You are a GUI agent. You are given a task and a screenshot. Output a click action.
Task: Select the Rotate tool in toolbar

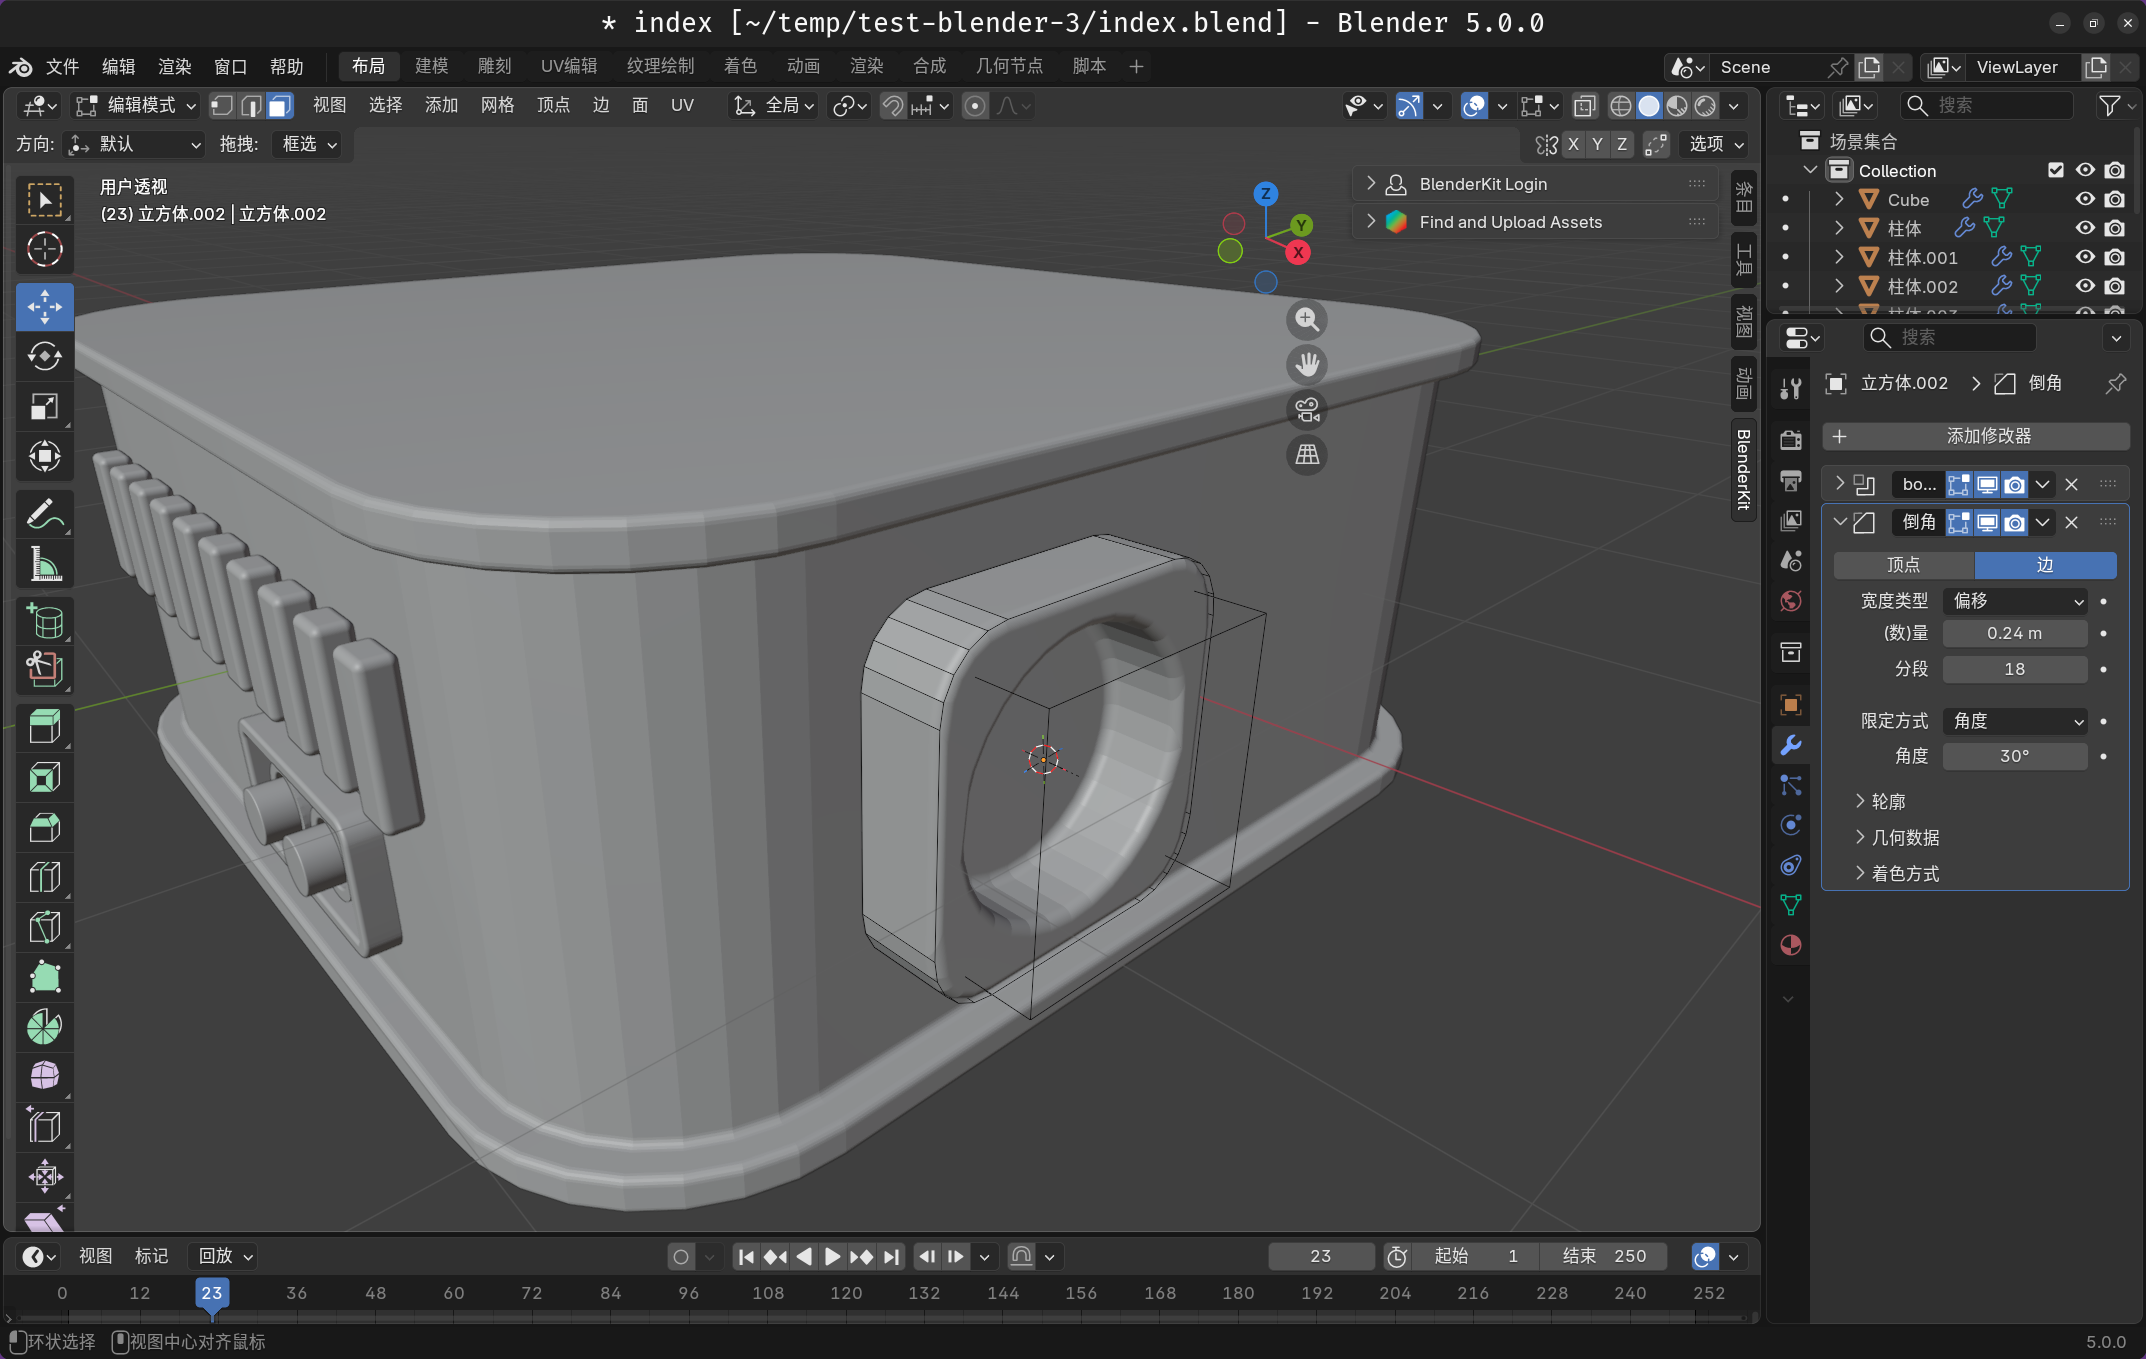pyautogui.click(x=44, y=357)
